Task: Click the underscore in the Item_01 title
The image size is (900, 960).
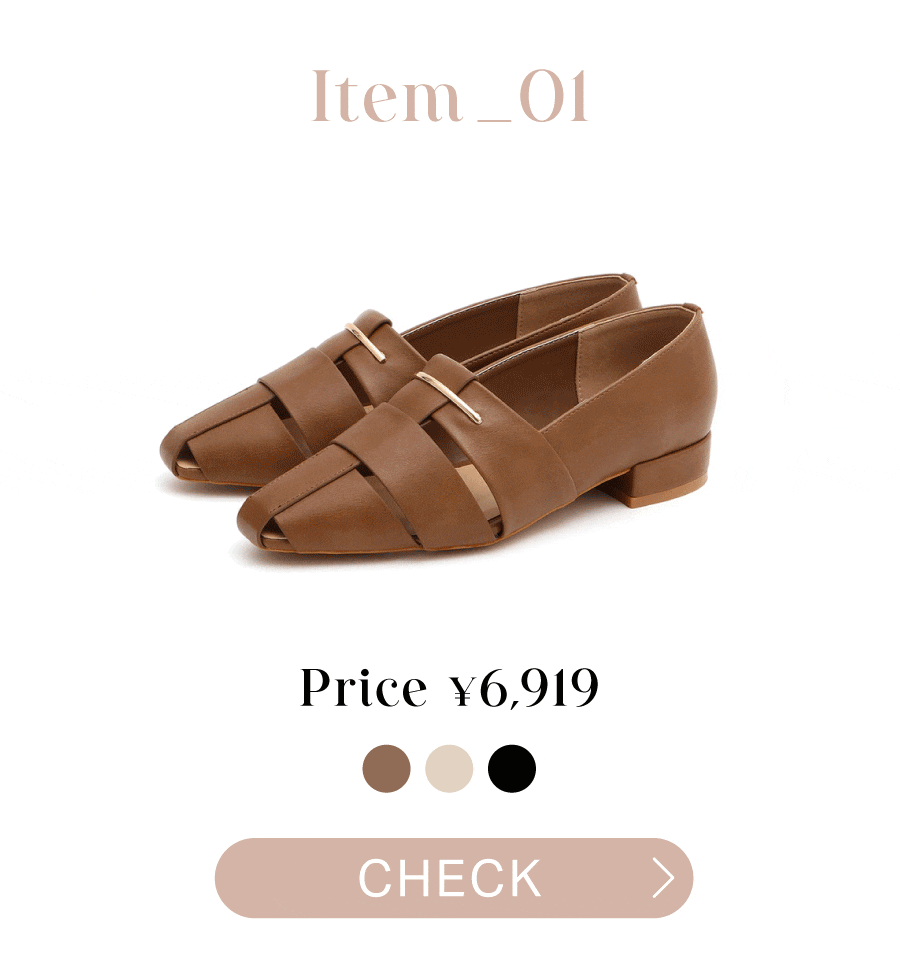Action: [x=495, y=120]
